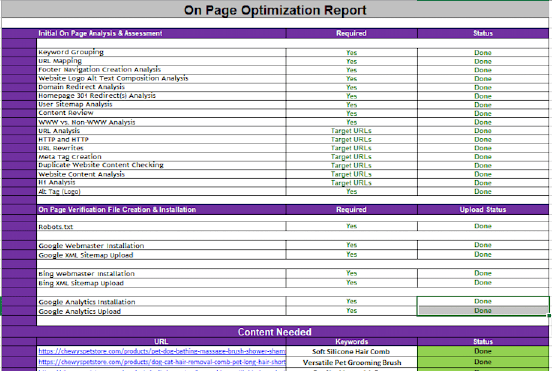
Task: Click 'Done' in the Alt Tag (Logo) row
Action: [483, 191]
